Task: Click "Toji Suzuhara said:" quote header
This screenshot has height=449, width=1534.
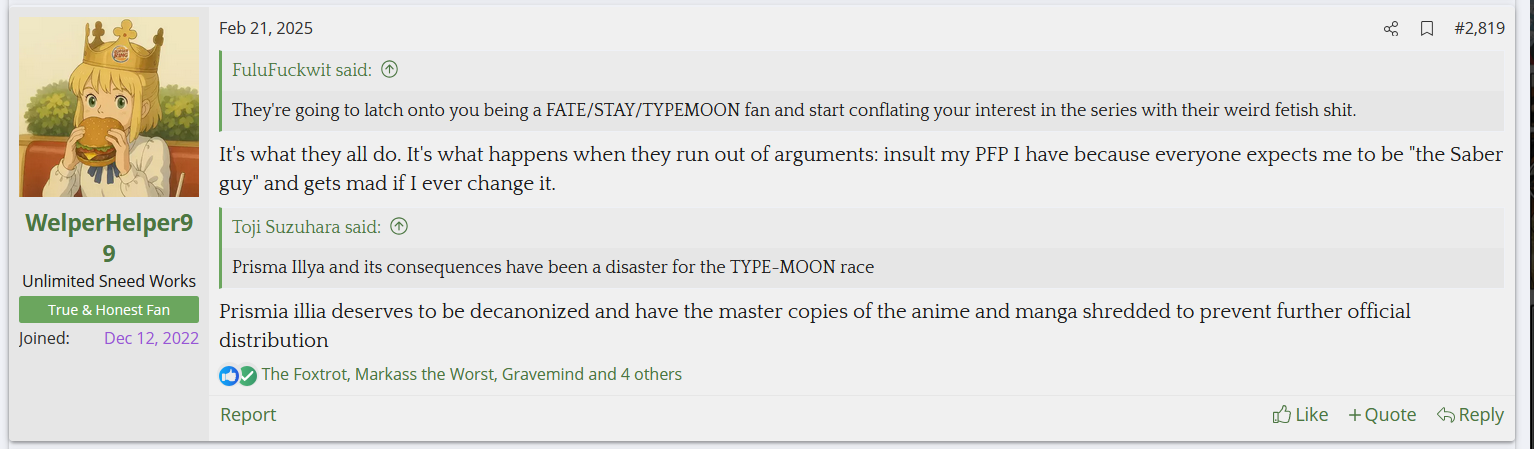Action: point(306,227)
